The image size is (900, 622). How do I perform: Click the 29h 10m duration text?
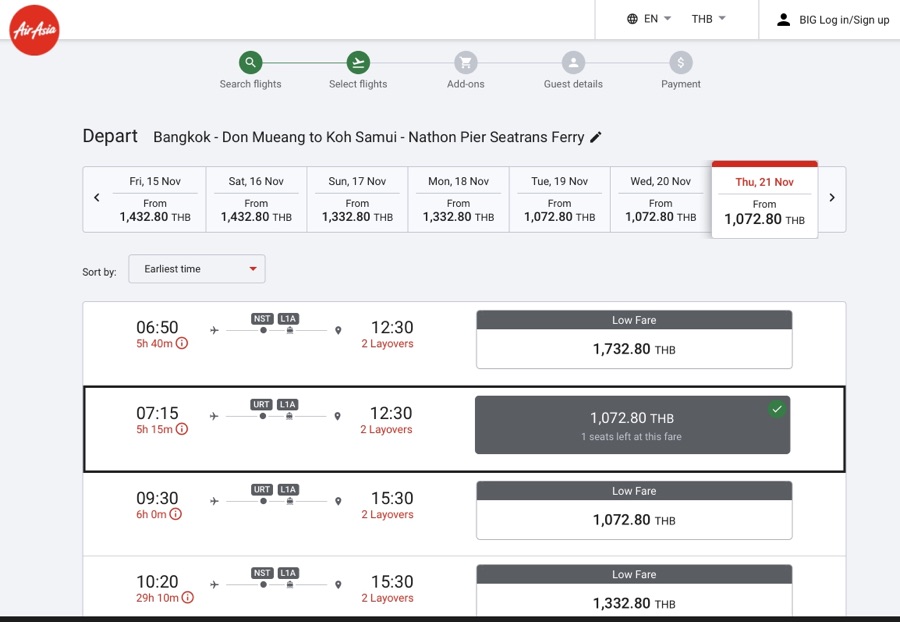157,598
